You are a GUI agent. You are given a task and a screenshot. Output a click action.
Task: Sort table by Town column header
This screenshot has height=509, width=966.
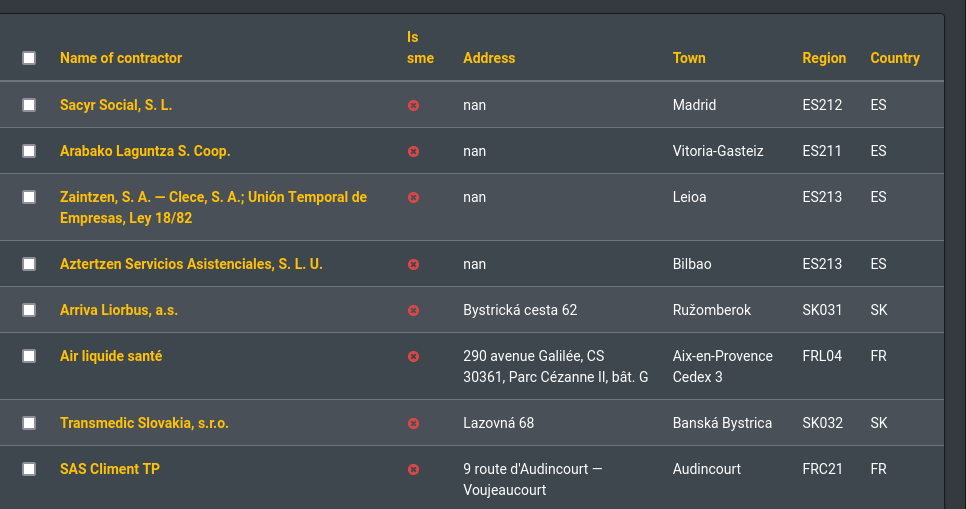coord(689,58)
